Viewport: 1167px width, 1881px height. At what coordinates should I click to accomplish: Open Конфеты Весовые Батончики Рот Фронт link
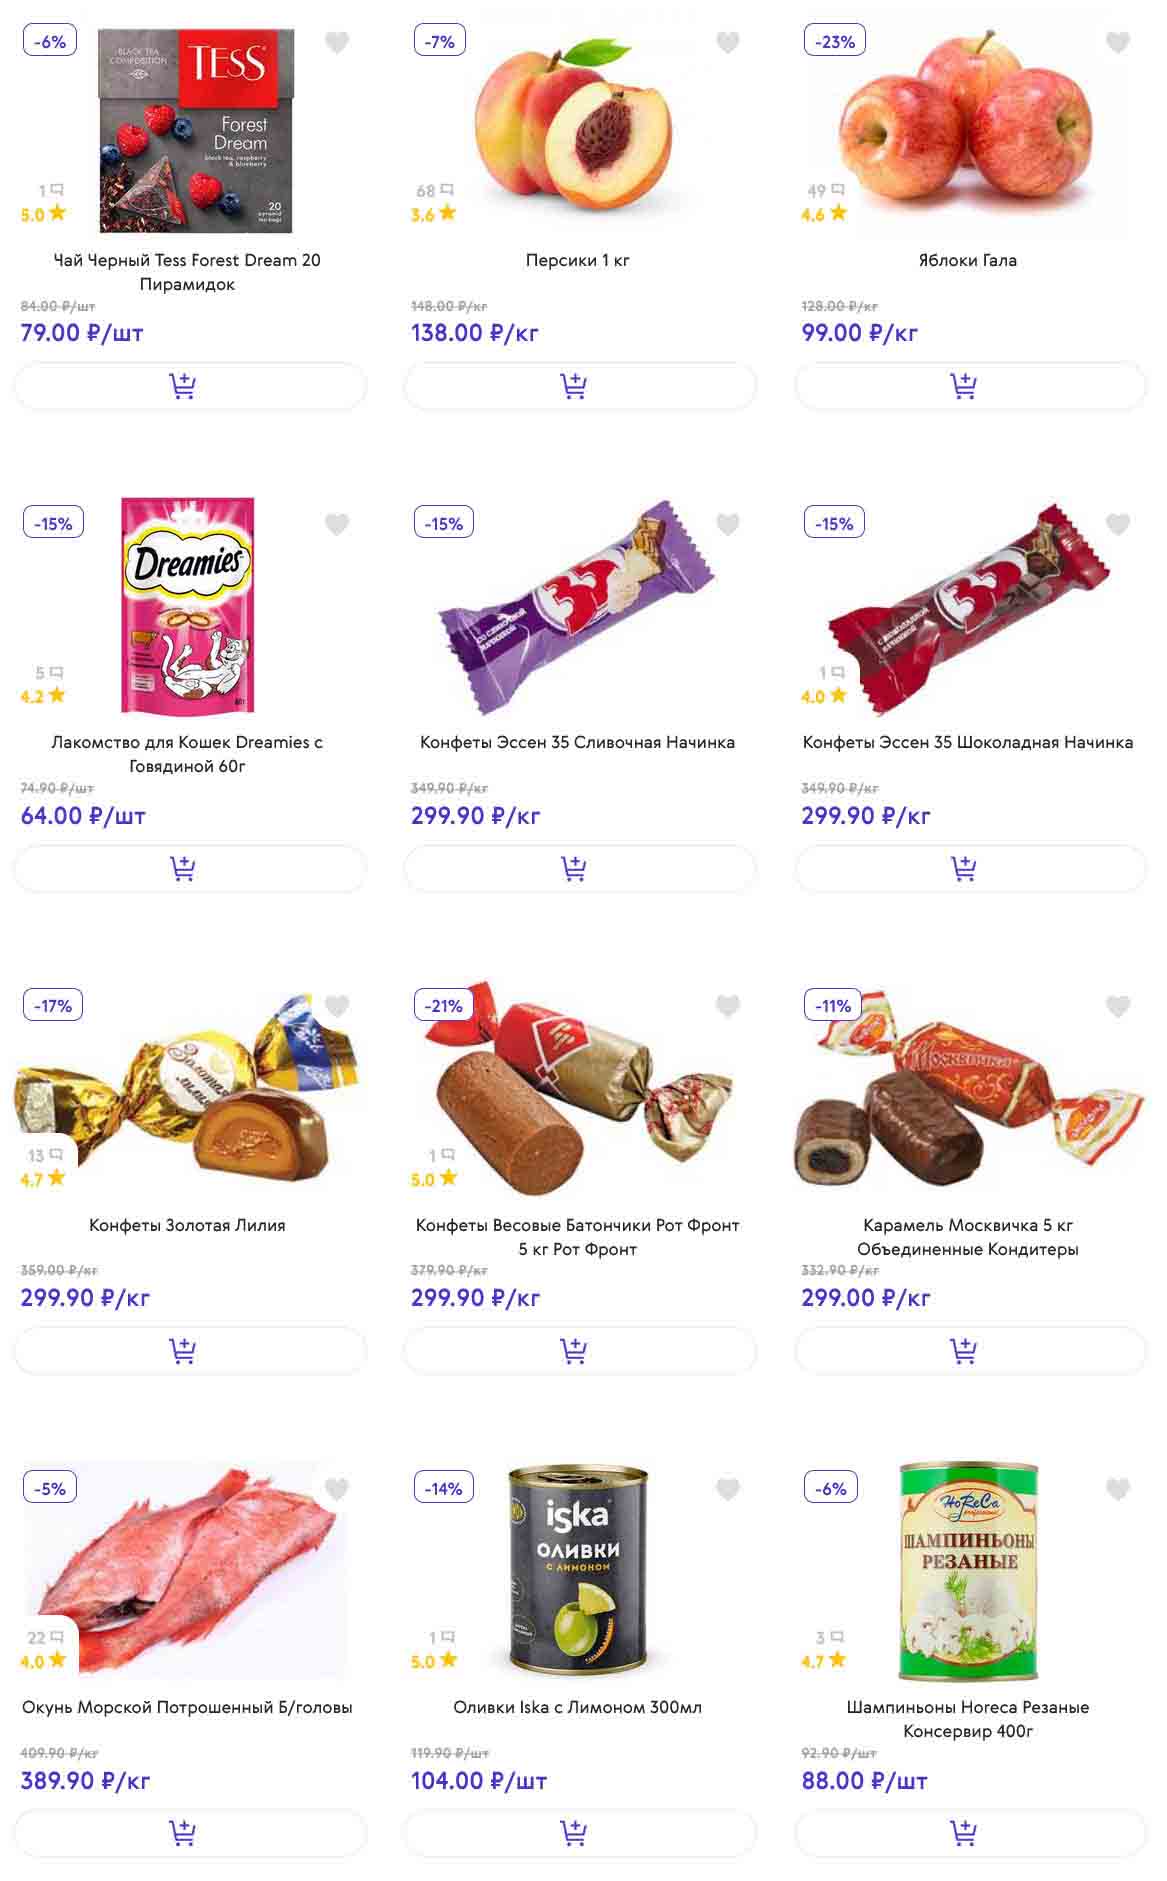tap(578, 1237)
